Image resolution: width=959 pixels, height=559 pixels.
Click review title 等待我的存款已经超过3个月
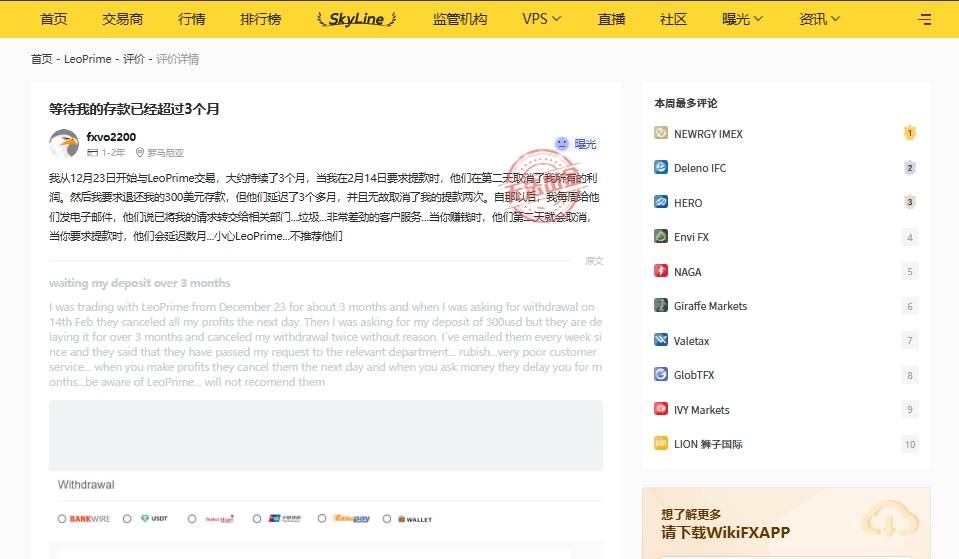tap(134, 109)
